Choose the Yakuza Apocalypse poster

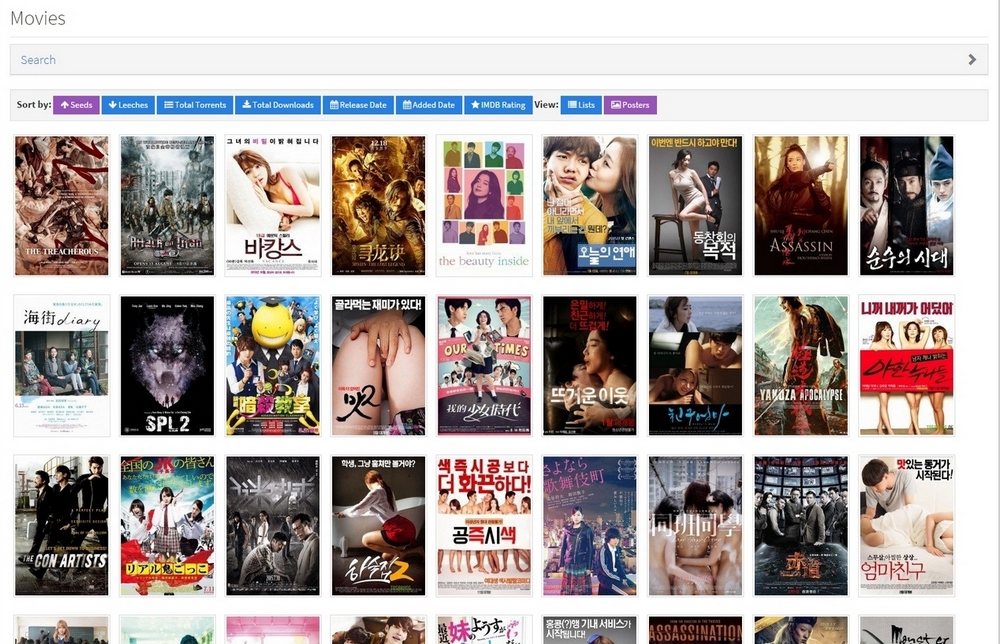click(x=801, y=366)
